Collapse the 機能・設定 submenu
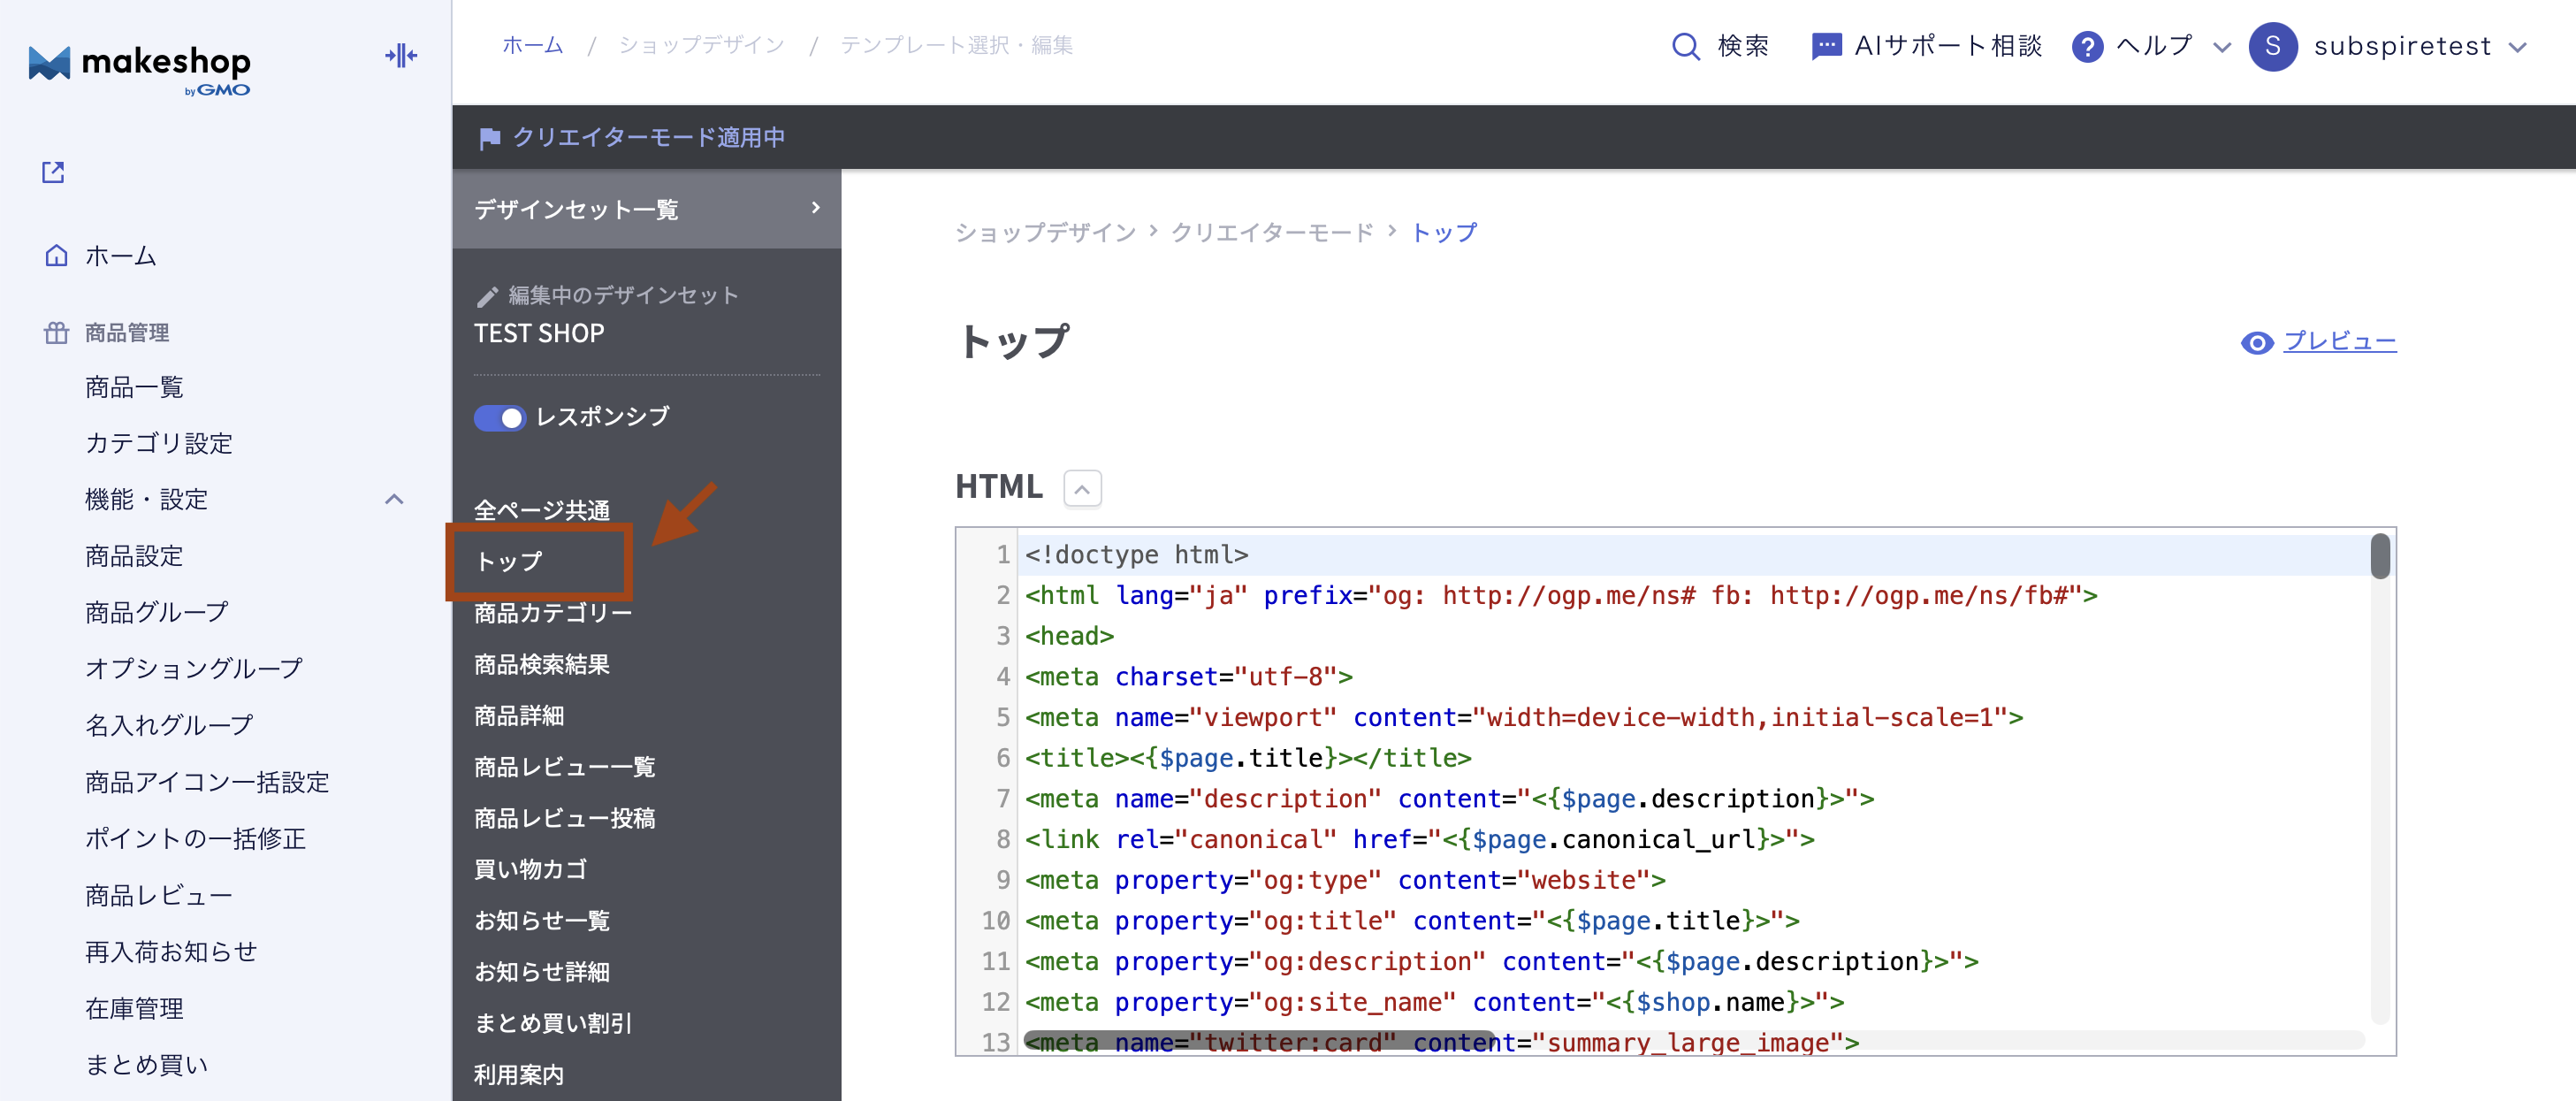This screenshot has height=1101, width=2576. (x=394, y=499)
